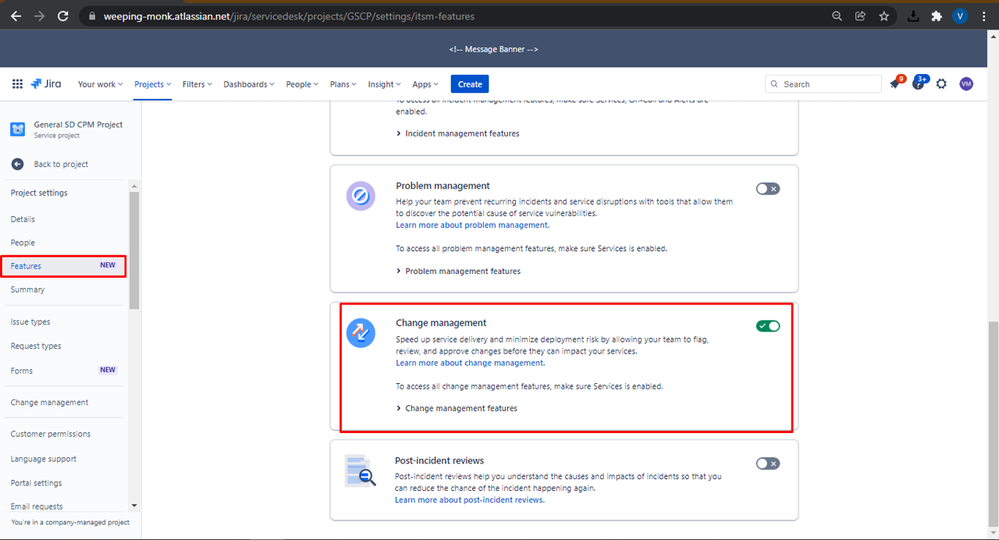Select Features in the sidebar
The image size is (999, 540).
[64, 266]
